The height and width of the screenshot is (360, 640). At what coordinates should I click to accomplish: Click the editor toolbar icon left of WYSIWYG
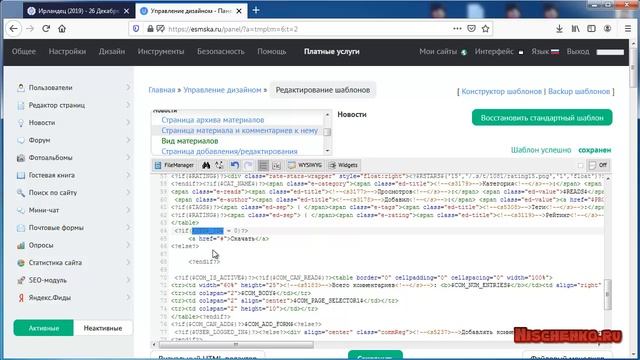tap(276, 165)
